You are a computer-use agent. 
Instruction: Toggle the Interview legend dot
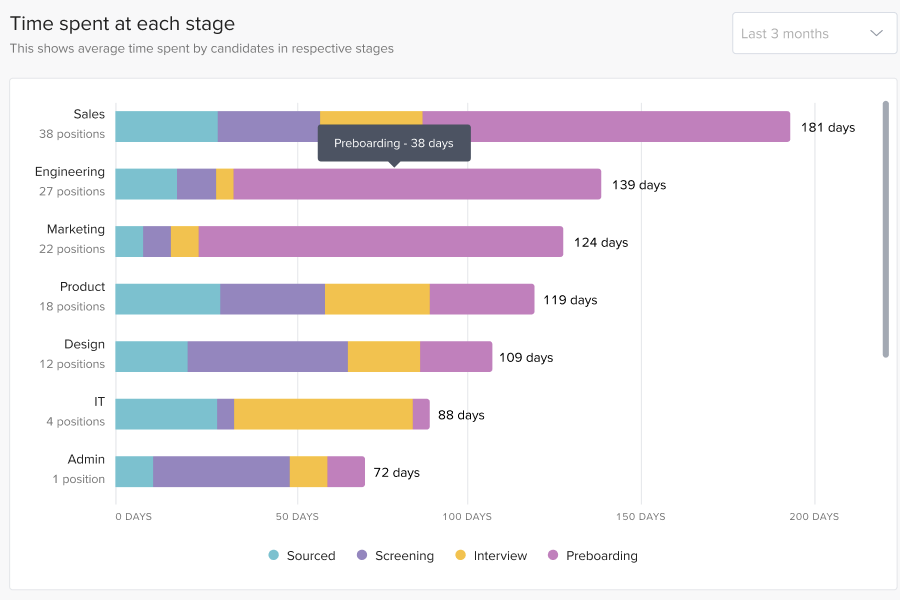click(x=461, y=556)
